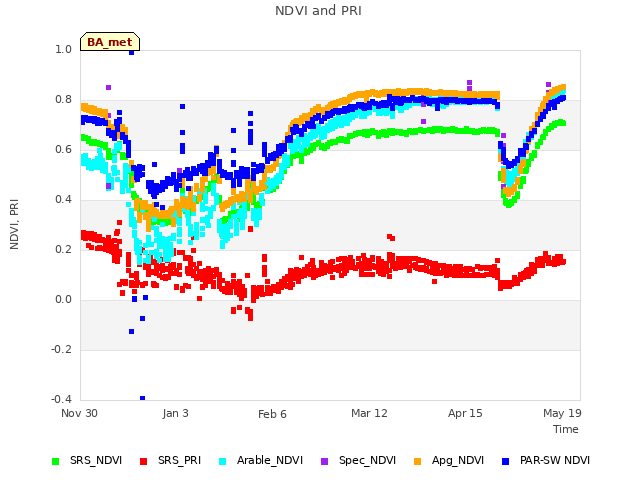The width and height of the screenshot is (640, 480).
Task: Click the green SRS_NDVI legend swatch
Action: click(56, 461)
